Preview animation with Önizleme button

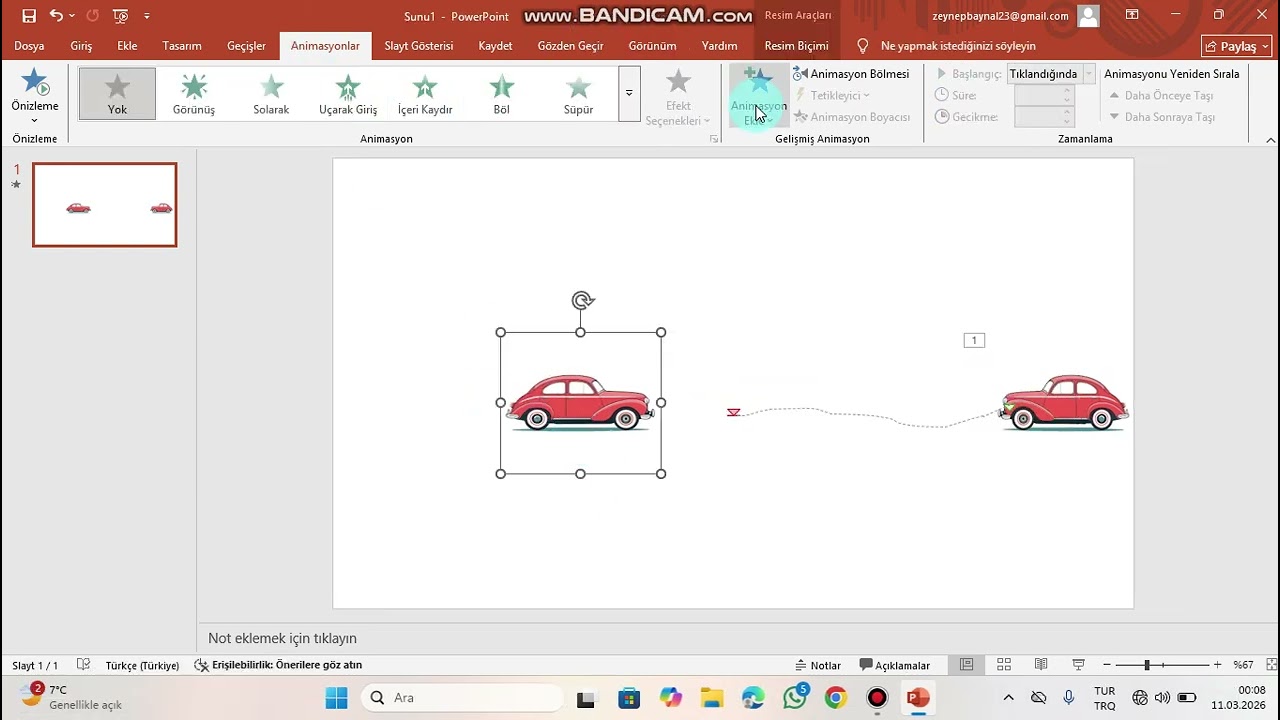pos(35,95)
